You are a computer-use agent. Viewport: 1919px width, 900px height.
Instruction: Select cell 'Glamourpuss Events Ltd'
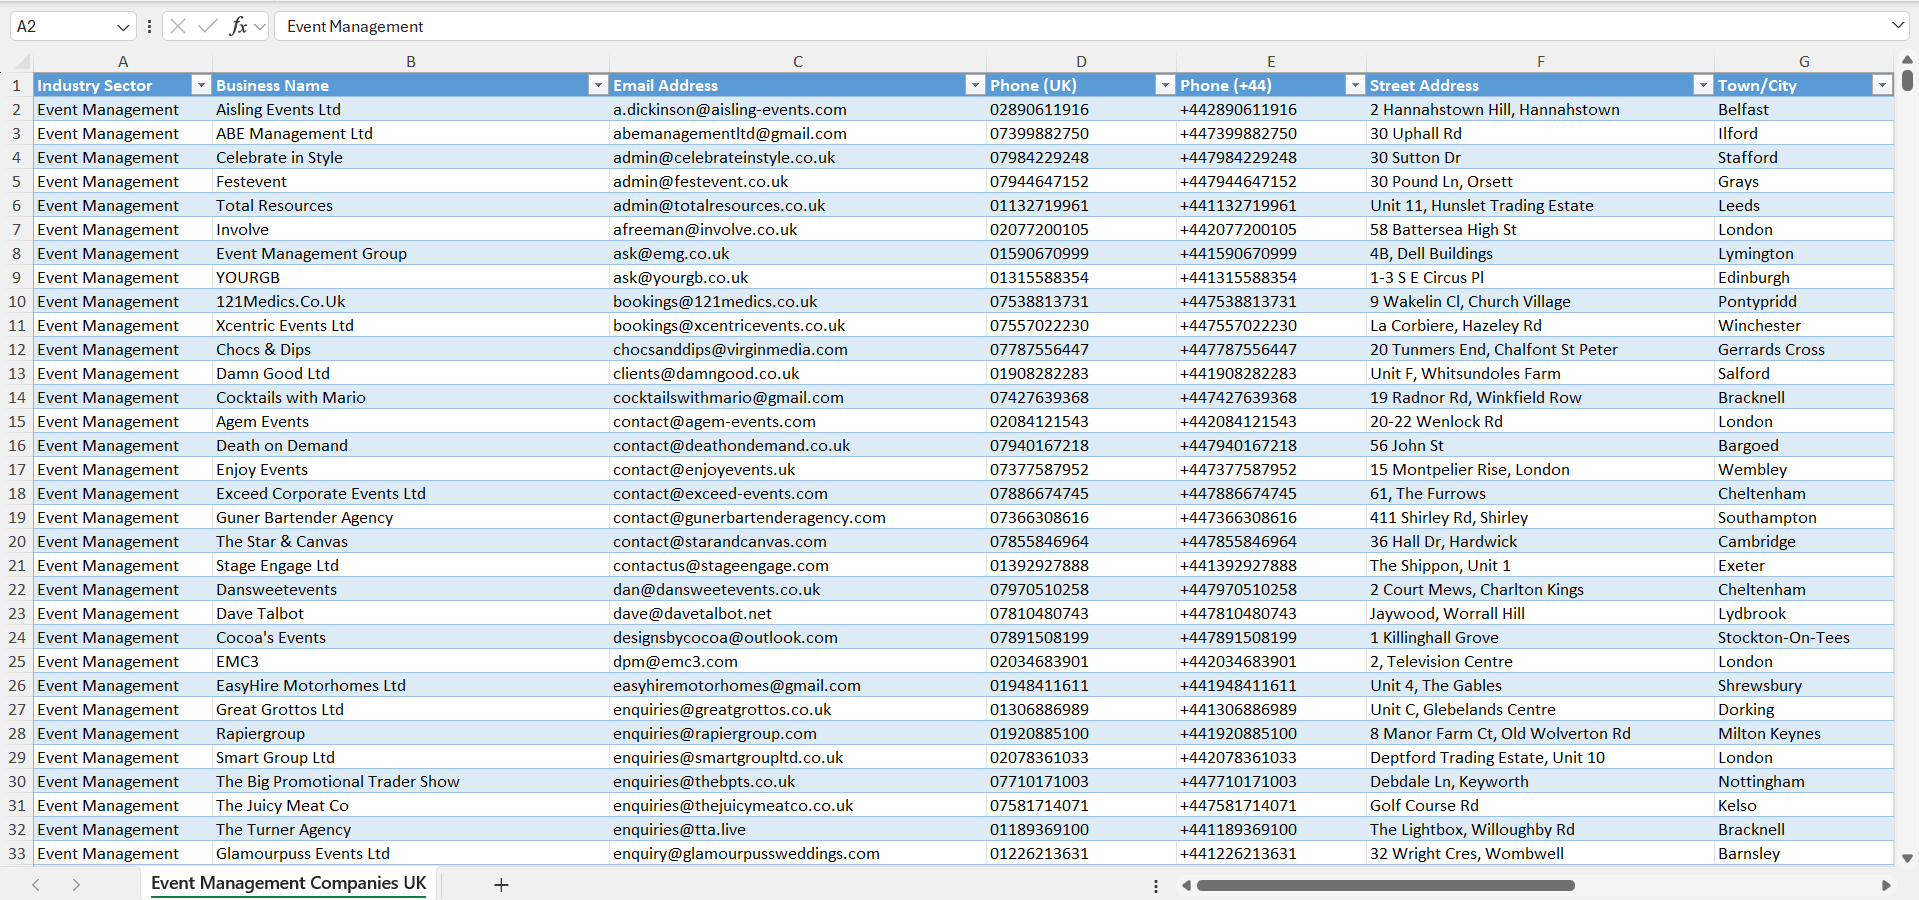410,853
